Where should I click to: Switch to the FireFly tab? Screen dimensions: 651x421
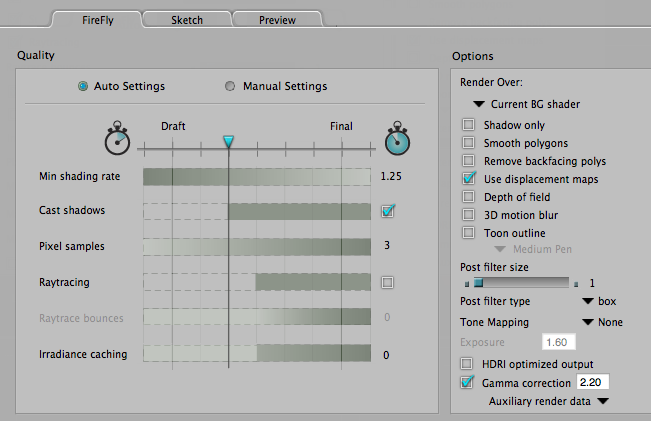[x=98, y=20]
